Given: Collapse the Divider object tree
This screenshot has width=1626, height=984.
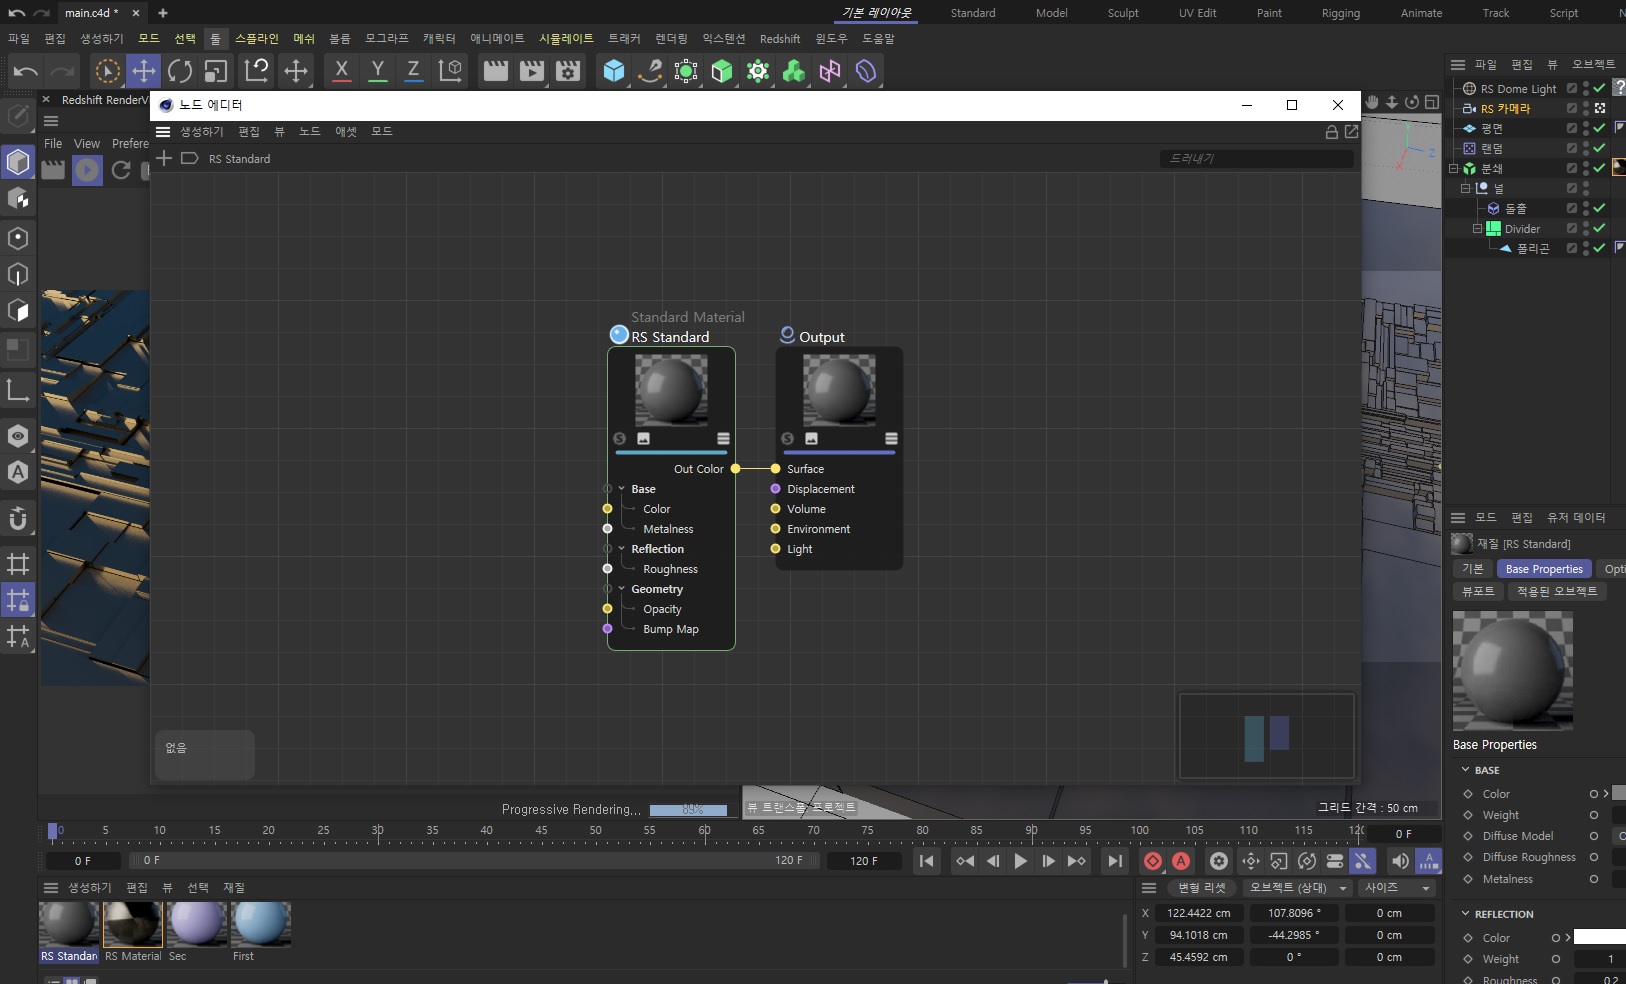Looking at the screenshot, I should (x=1477, y=229).
